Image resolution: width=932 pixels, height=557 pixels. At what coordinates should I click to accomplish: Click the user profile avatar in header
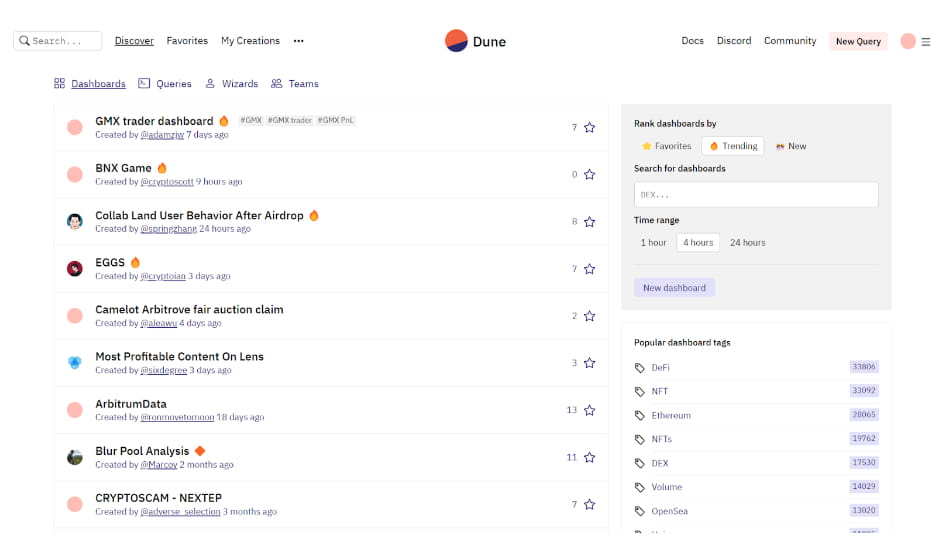pos(908,41)
